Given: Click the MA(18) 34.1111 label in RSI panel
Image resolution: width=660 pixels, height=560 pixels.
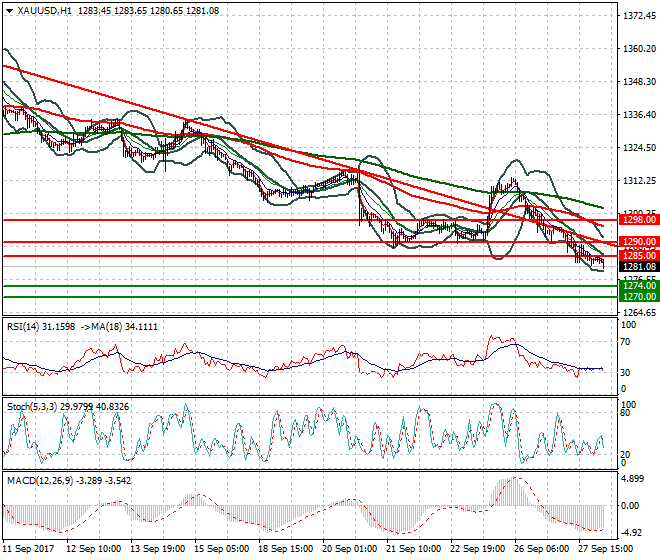Looking at the screenshot, I should (x=123, y=327).
